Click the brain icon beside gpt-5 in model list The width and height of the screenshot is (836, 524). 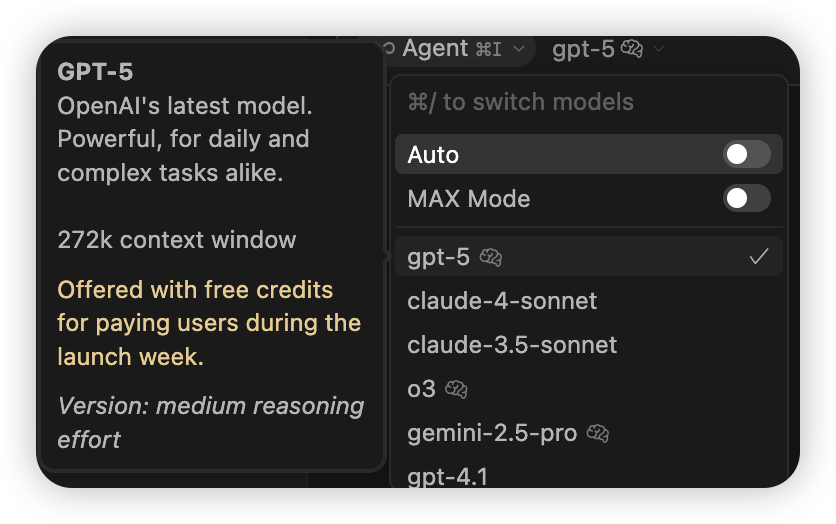click(491, 258)
